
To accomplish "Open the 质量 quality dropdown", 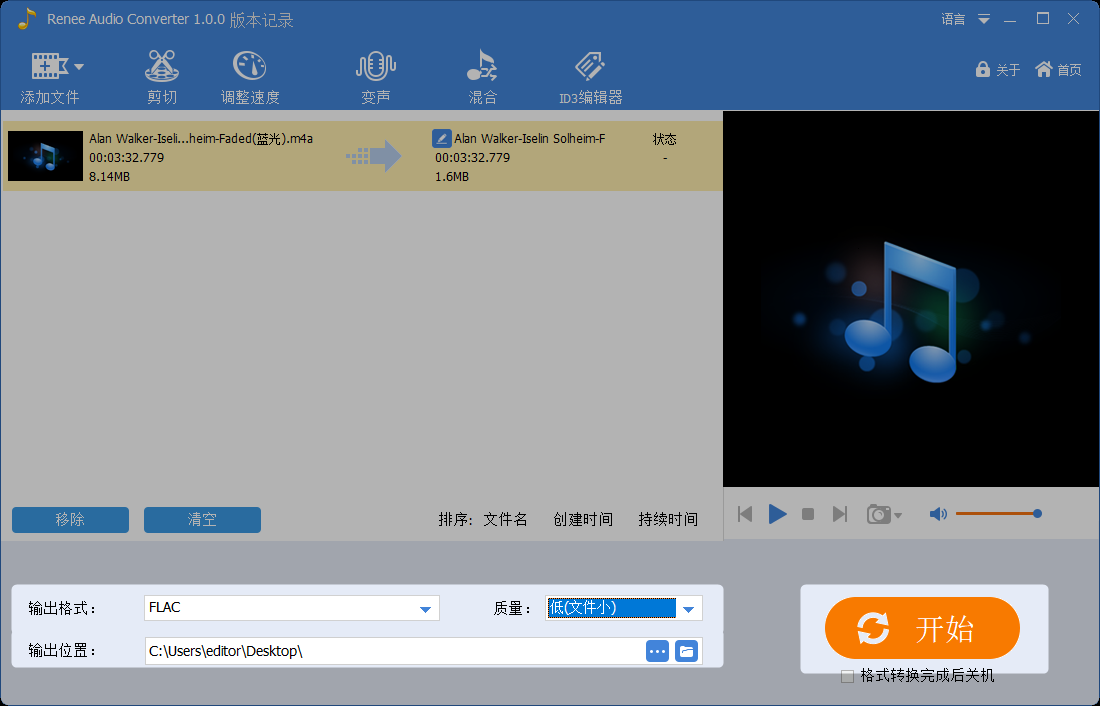I will click(624, 608).
